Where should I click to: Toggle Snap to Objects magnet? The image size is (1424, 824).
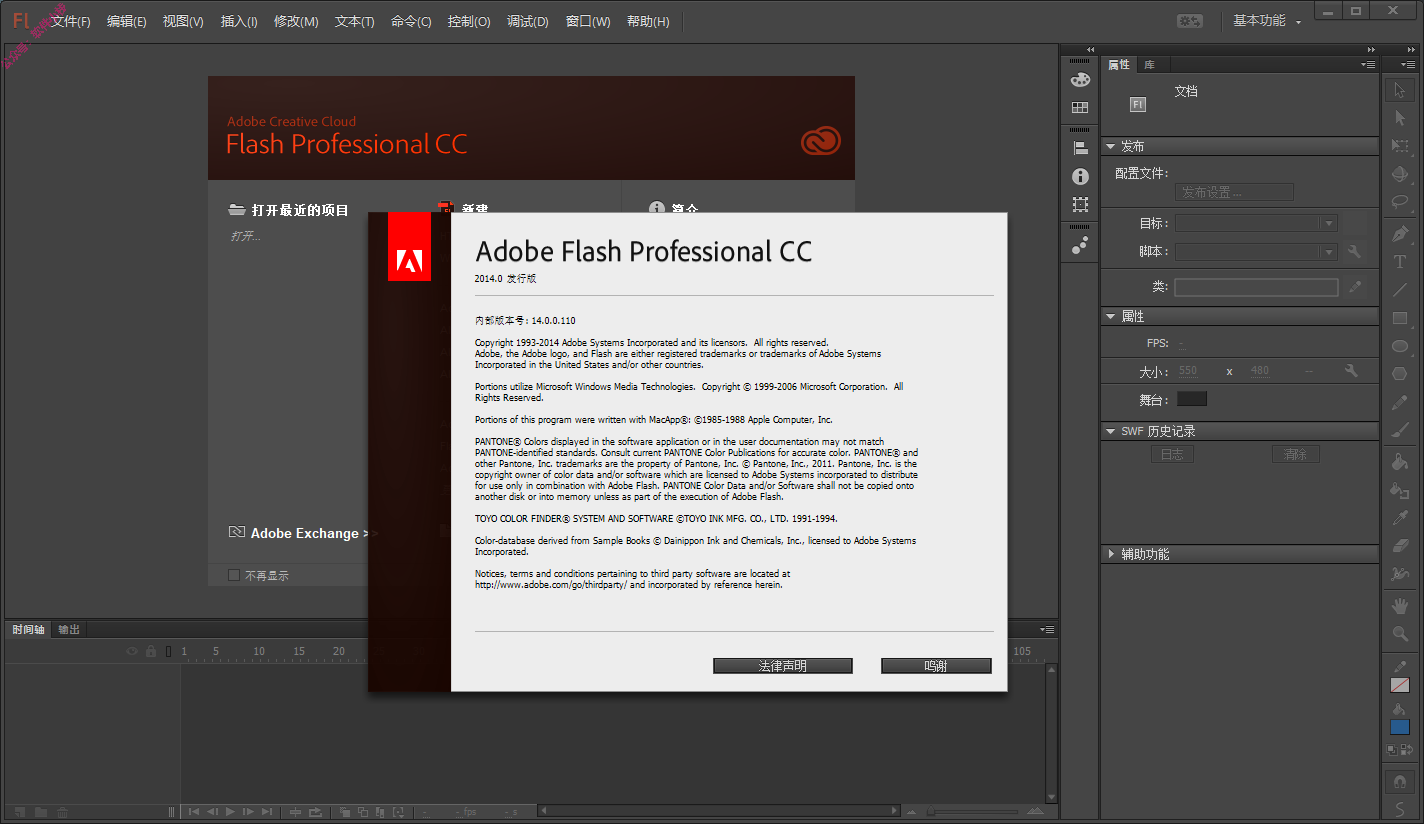[x=1400, y=781]
